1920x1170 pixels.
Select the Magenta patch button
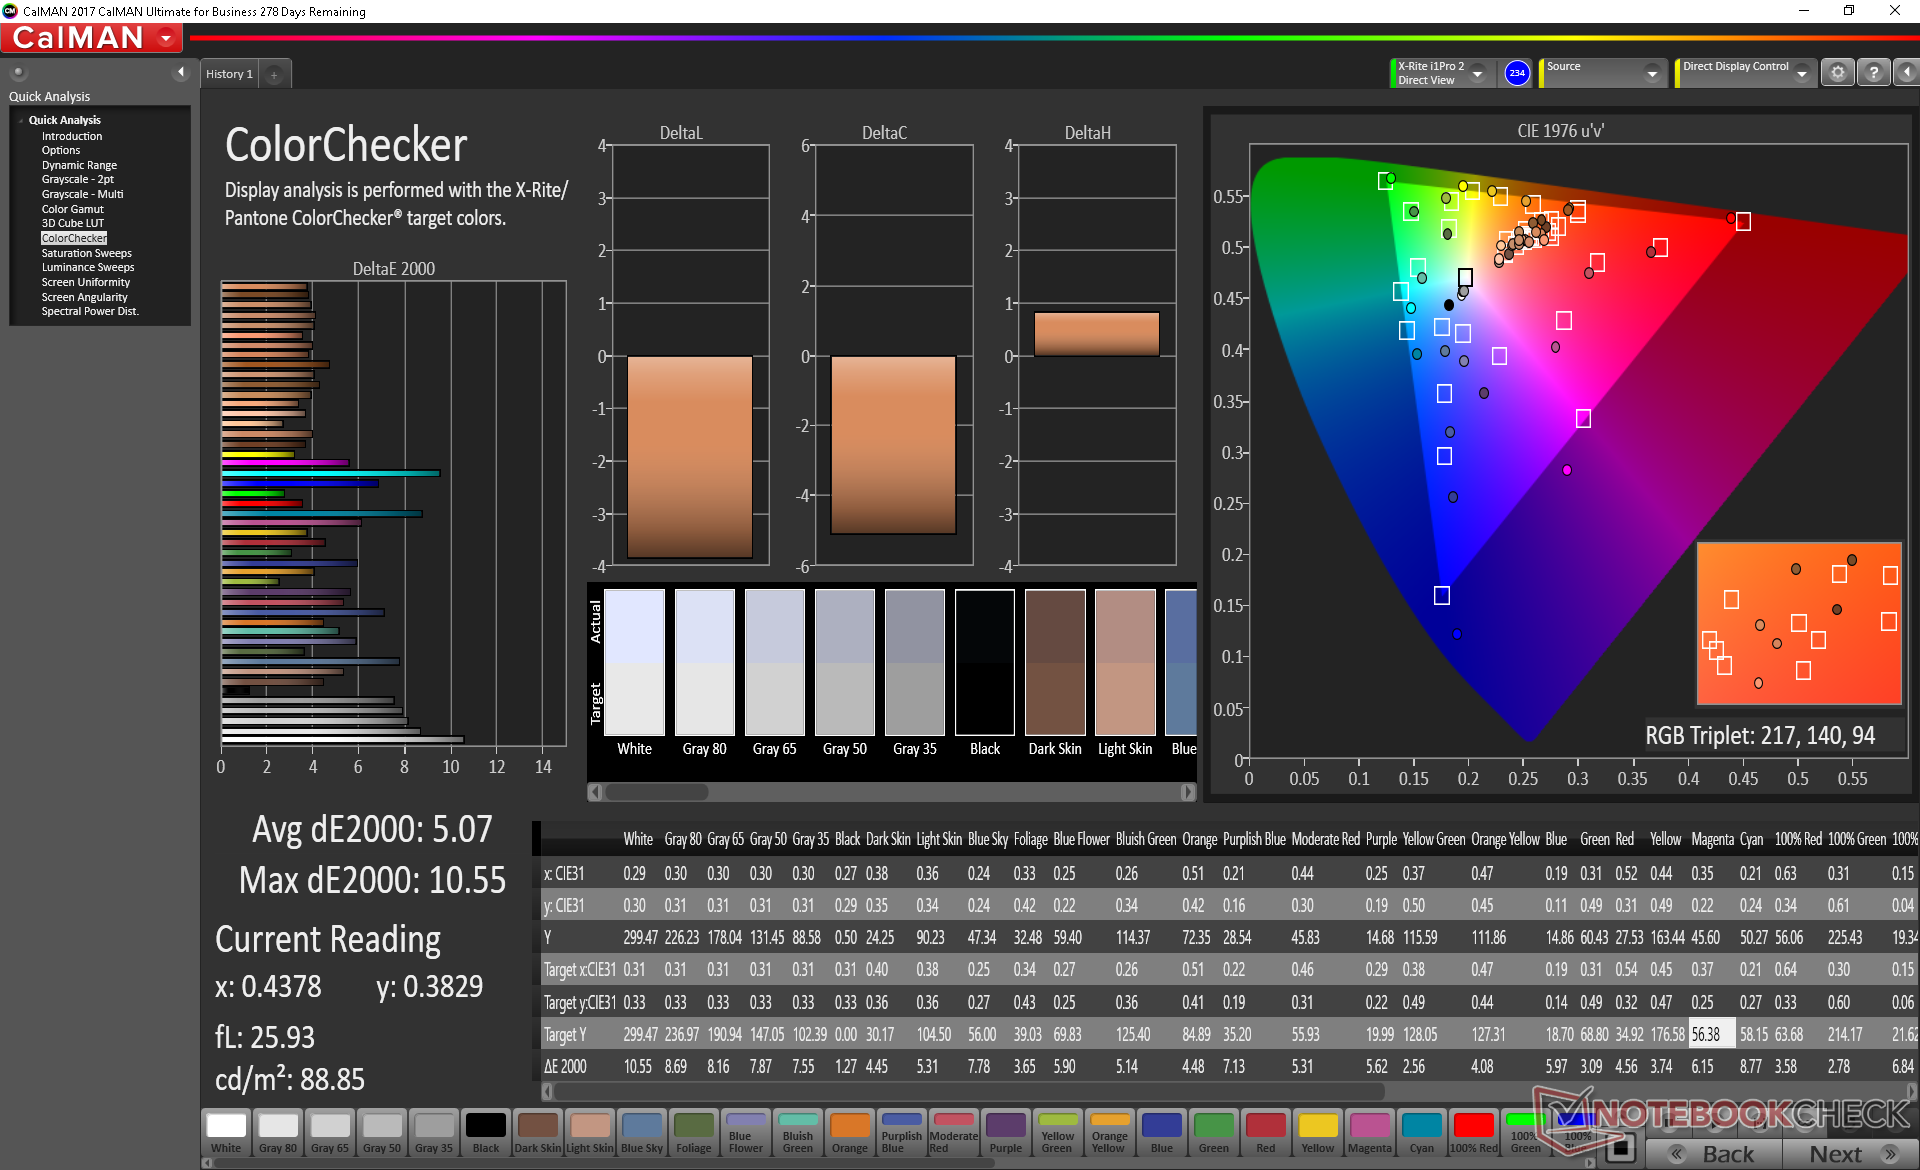tap(1370, 1133)
